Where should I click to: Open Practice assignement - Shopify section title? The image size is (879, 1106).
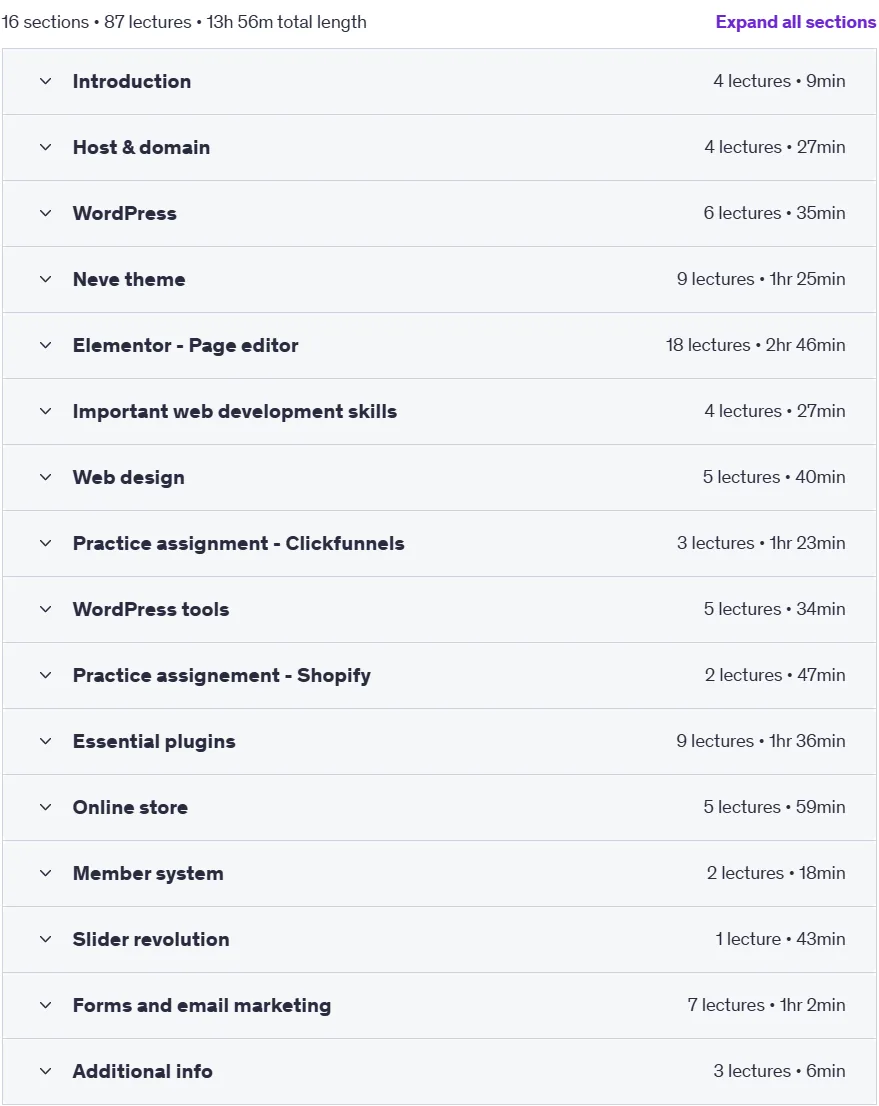222,676
